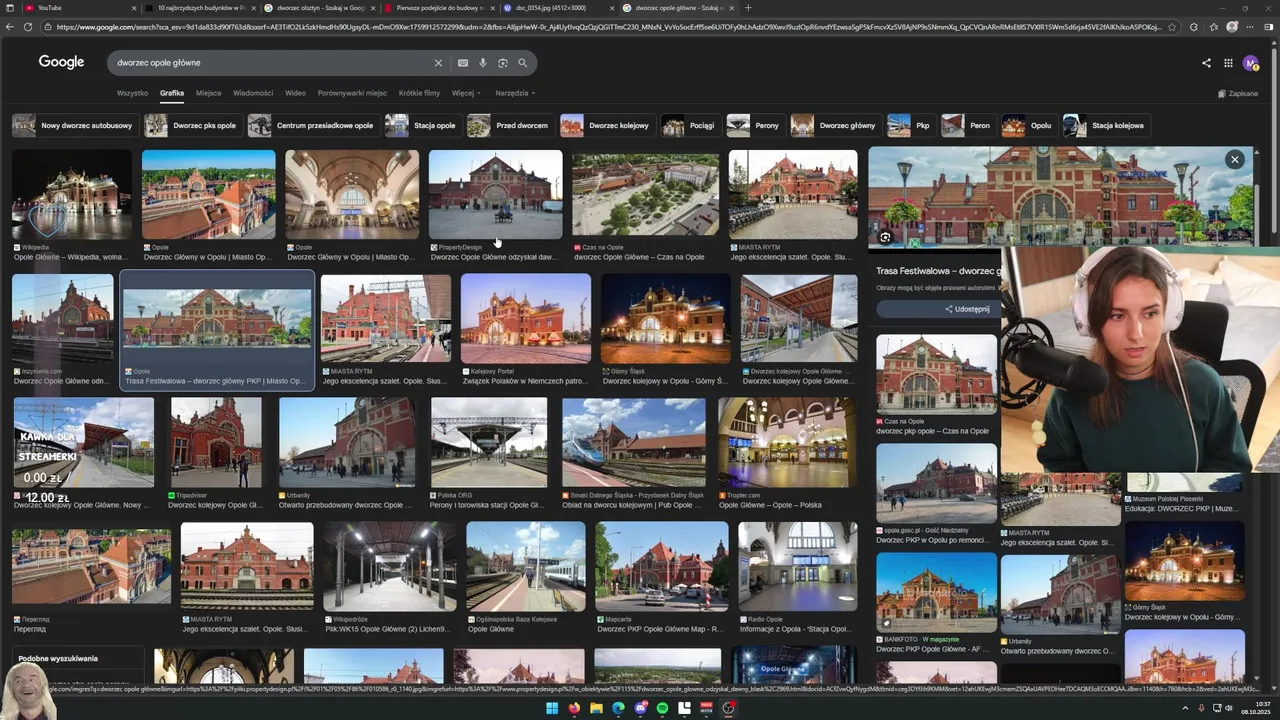This screenshot has height=720, width=1280.
Task: Select the 'Stacja opole' chip
Action: [x=422, y=125]
